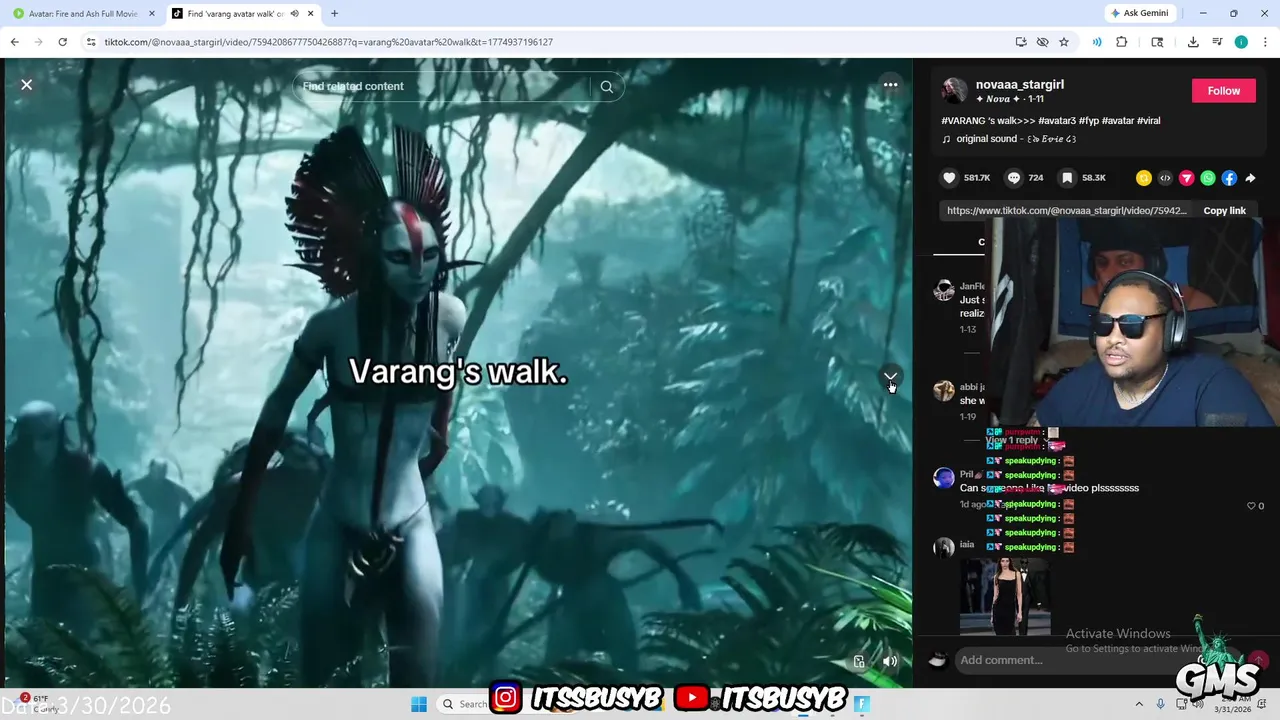Open the dress image in iaia's comment
The width and height of the screenshot is (1280, 720).
coord(1005,596)
